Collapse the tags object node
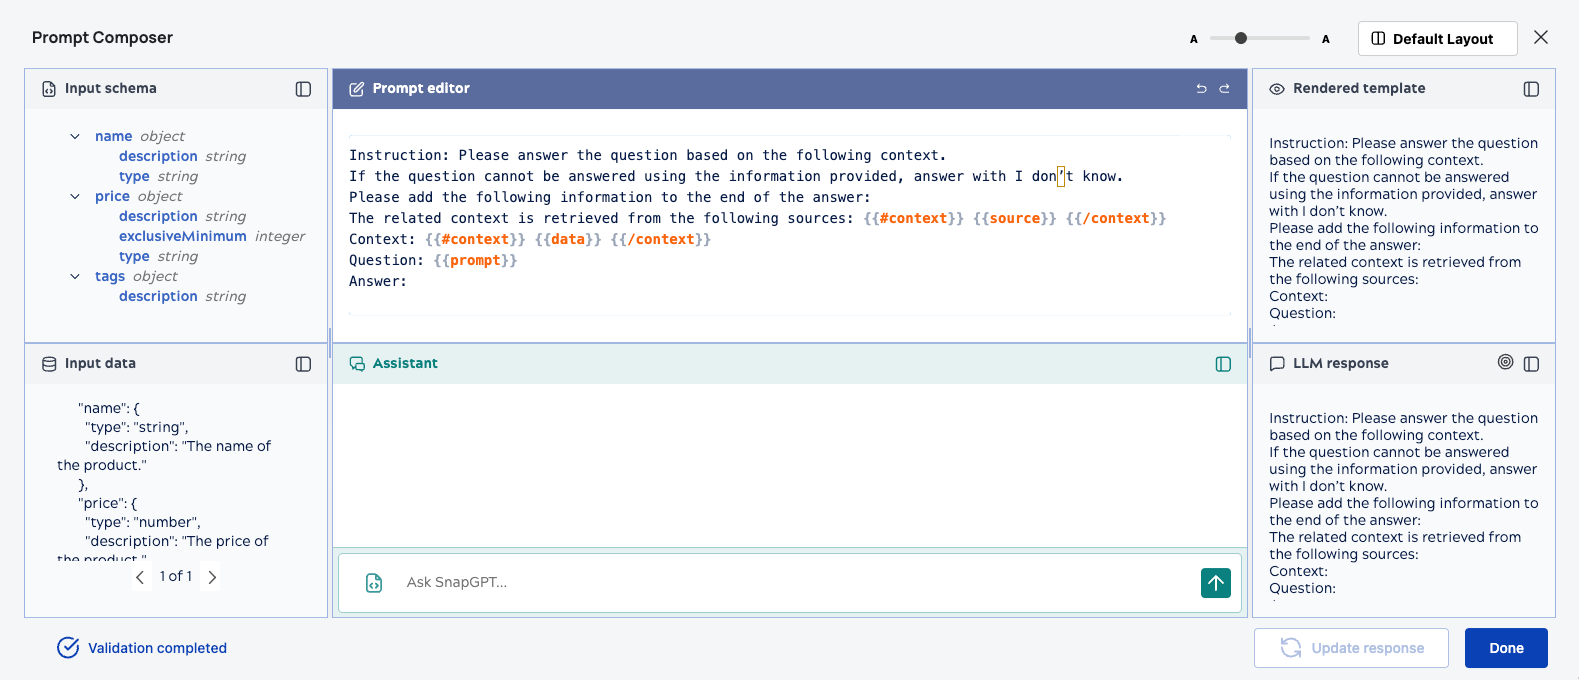Viewport: 1579px width, 680px height. pyautogui.click(x=75, y=277)
